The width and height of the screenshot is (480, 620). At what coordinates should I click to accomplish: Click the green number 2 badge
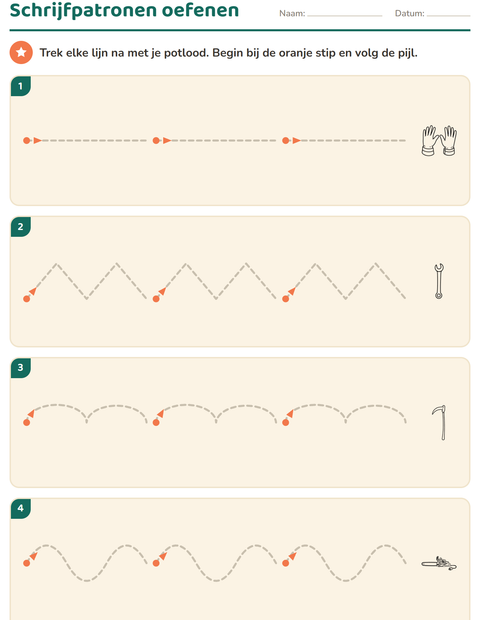[21, 227]
